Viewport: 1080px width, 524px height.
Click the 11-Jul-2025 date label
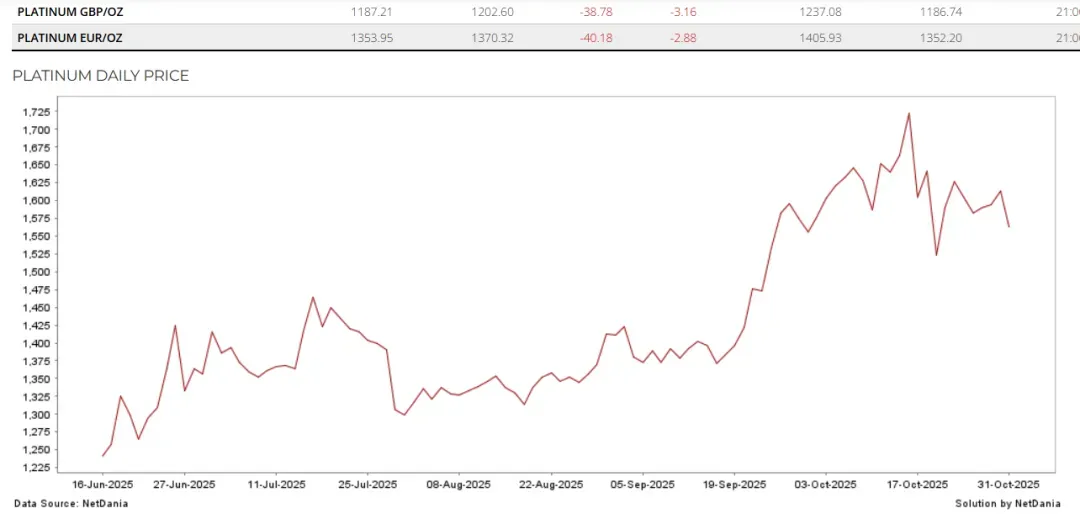[276, 484]
